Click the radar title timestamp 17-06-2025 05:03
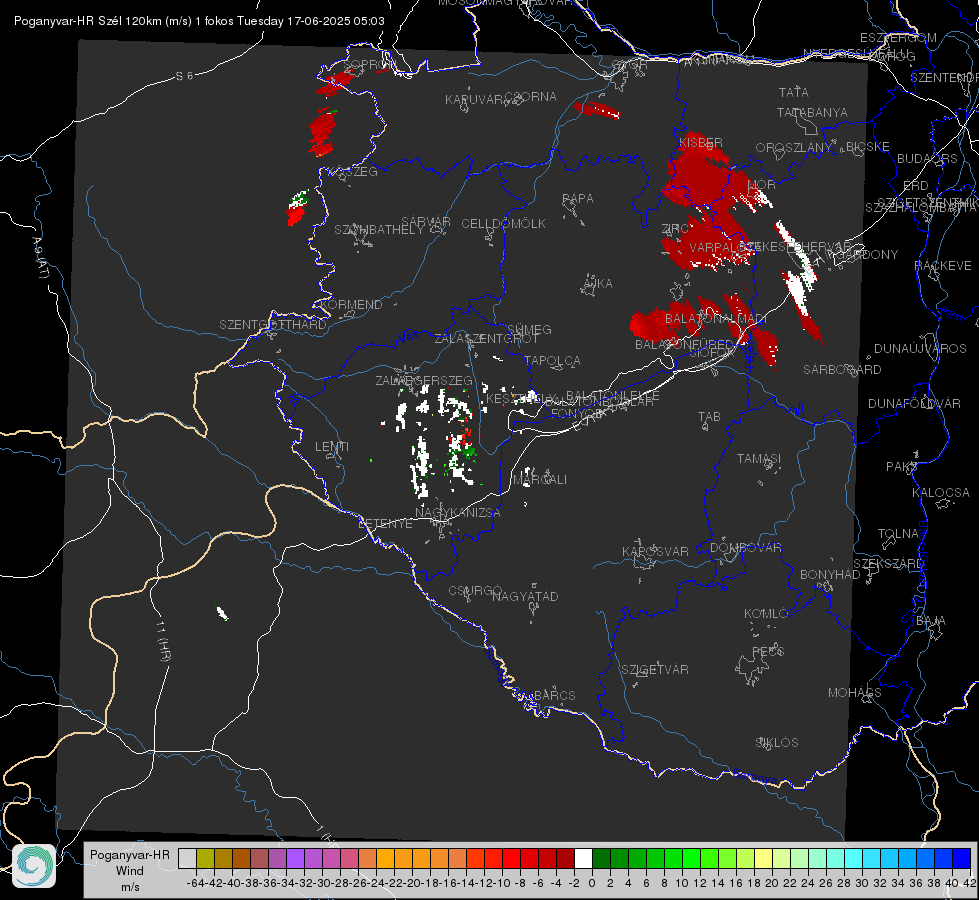The width and height of the screenshot is (979, 900). [x=335, y=21]
